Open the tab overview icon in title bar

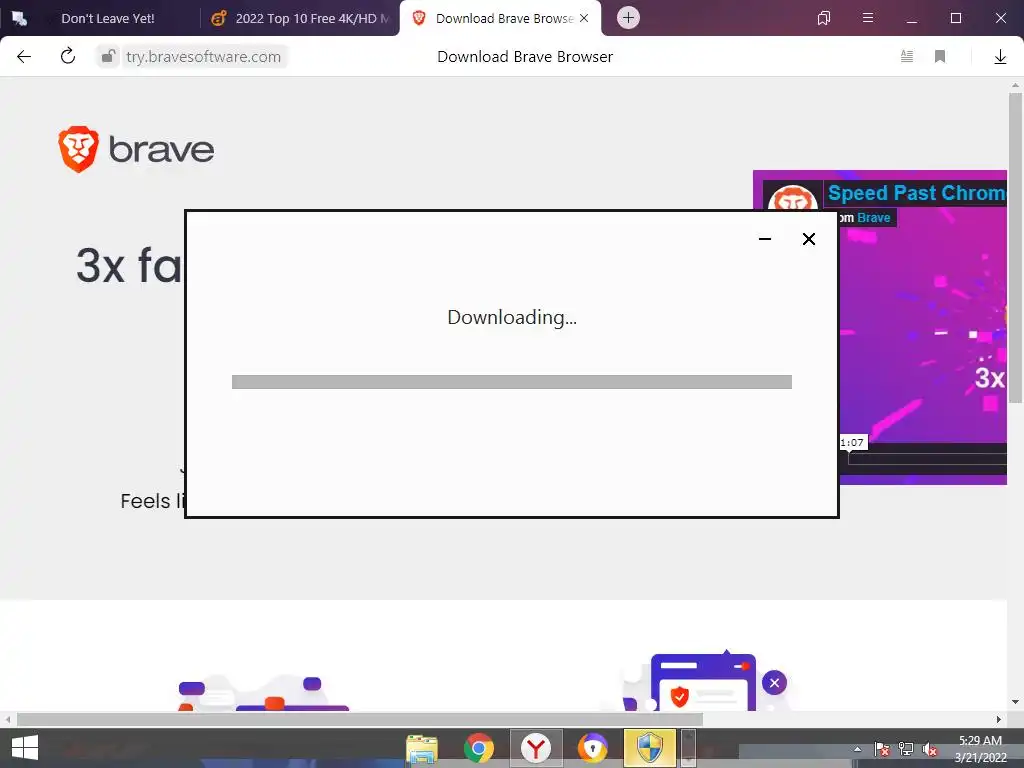coord(824,18)
